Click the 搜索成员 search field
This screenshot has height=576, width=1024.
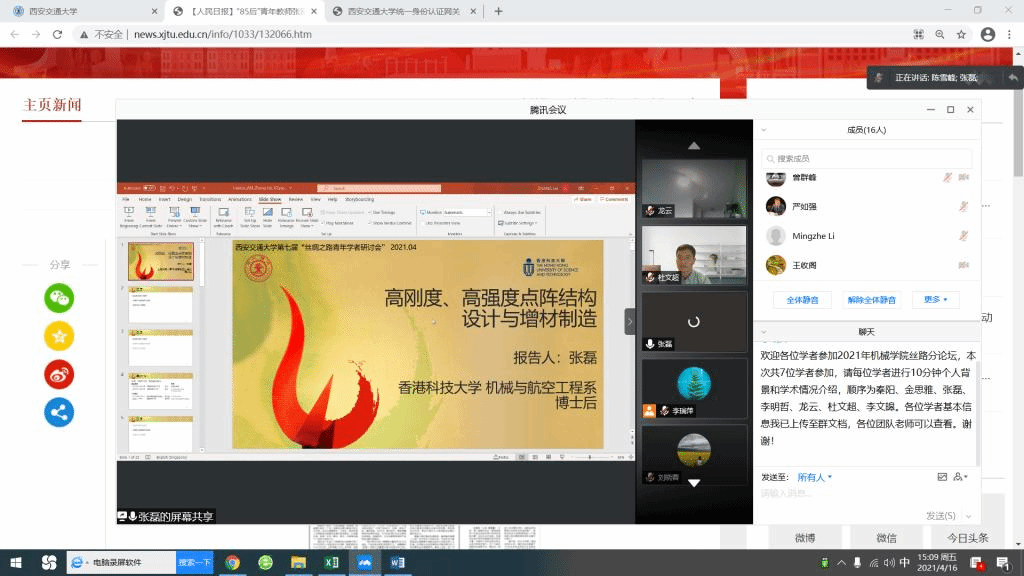pos(867,158)
